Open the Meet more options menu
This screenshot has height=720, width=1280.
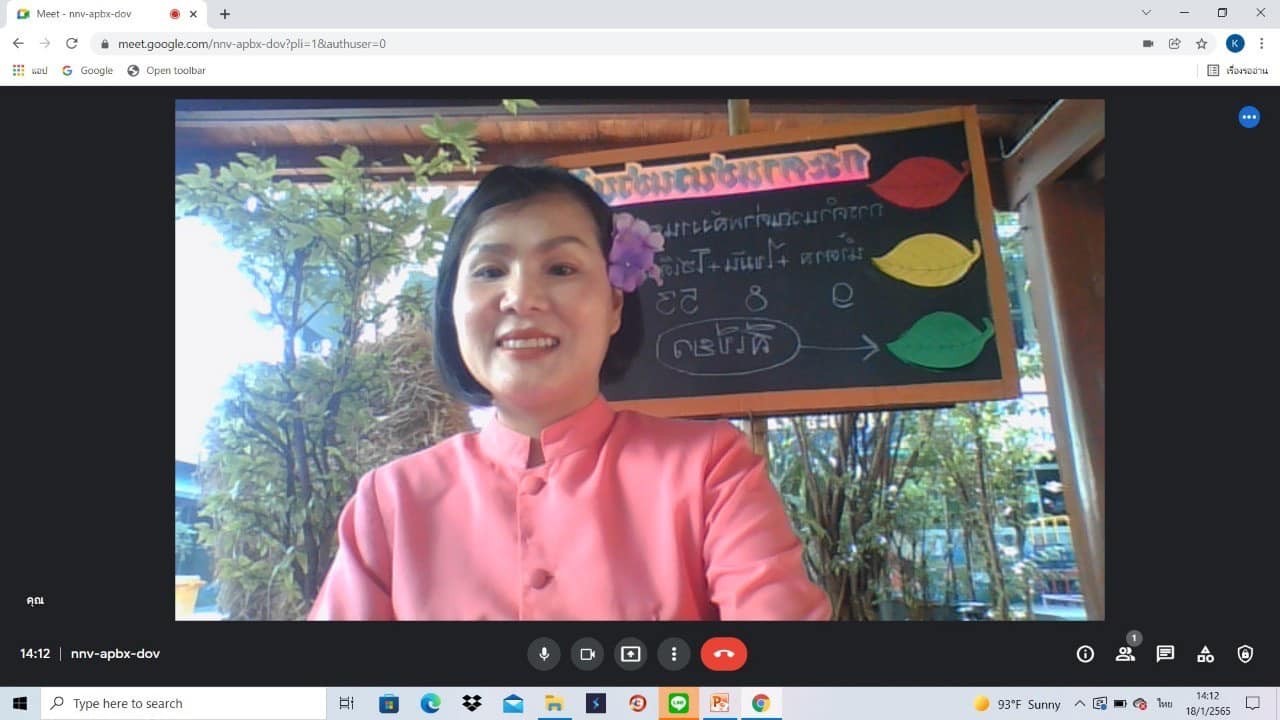tap(674, 654)
